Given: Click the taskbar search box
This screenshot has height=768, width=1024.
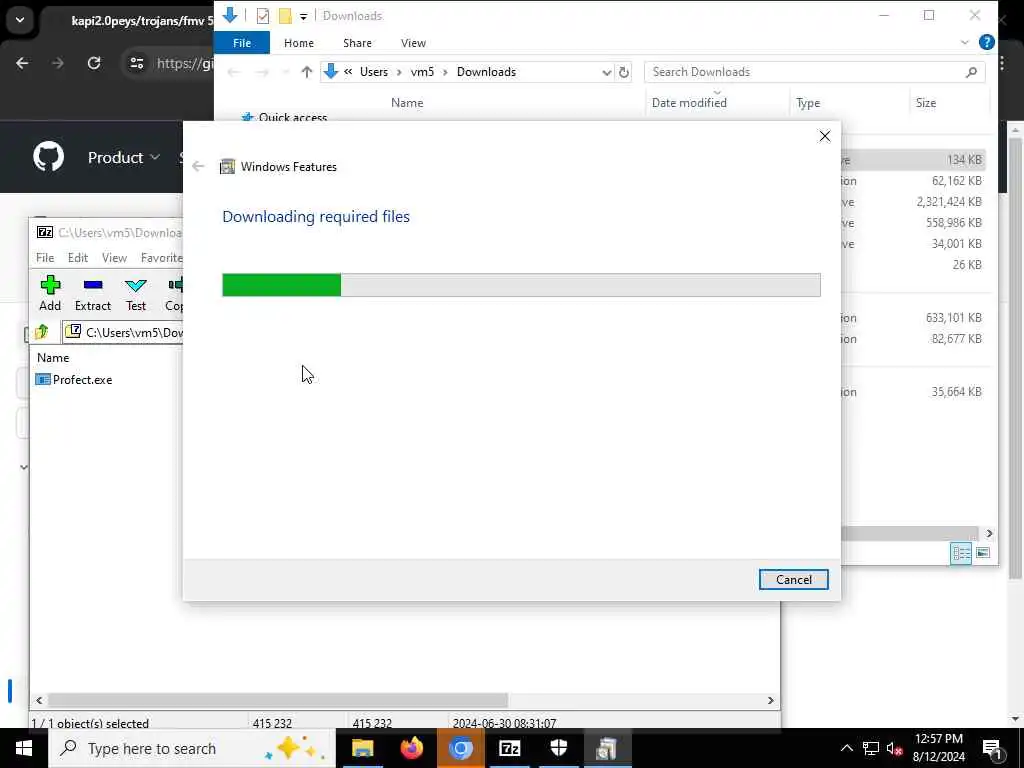Looking at the screenshot, I should 192,748.
